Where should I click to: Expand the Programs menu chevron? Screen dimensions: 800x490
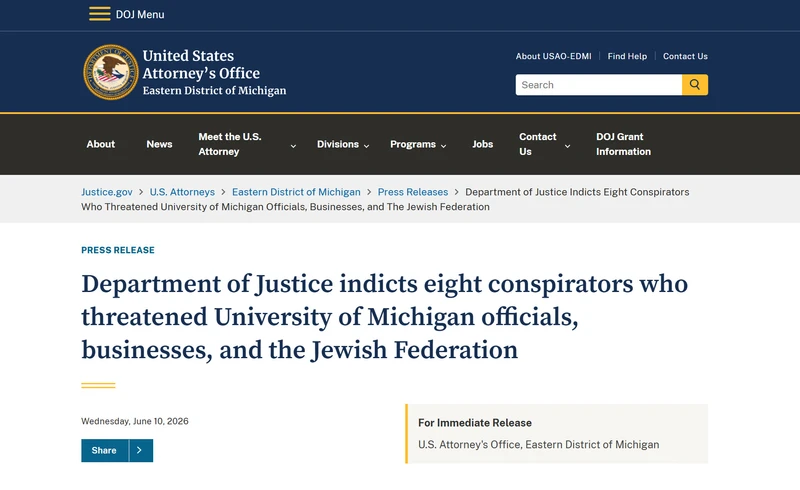tap(443, 146)
